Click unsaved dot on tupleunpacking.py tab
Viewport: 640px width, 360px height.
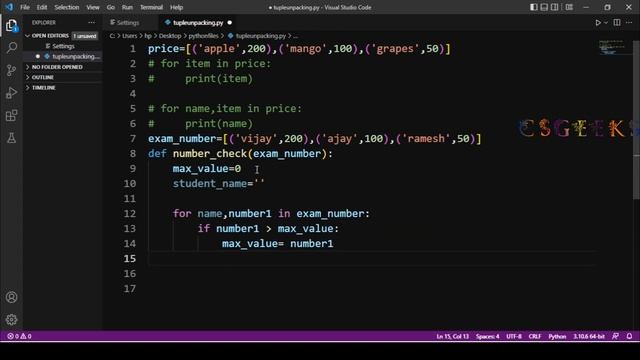point(229,23)
